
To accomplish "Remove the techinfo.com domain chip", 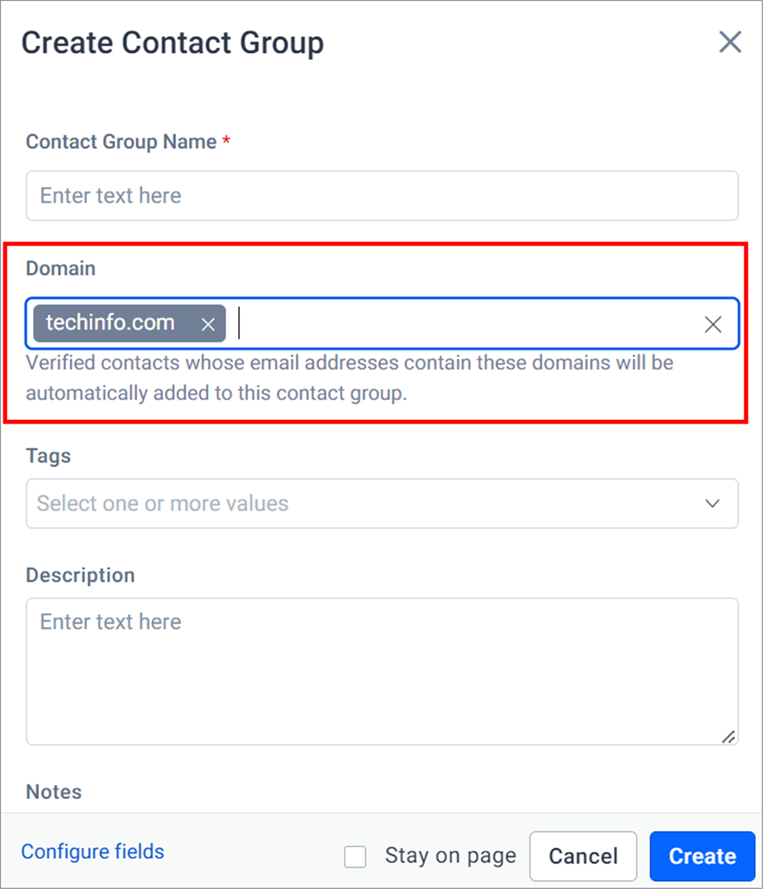I will tap(208, 324).
